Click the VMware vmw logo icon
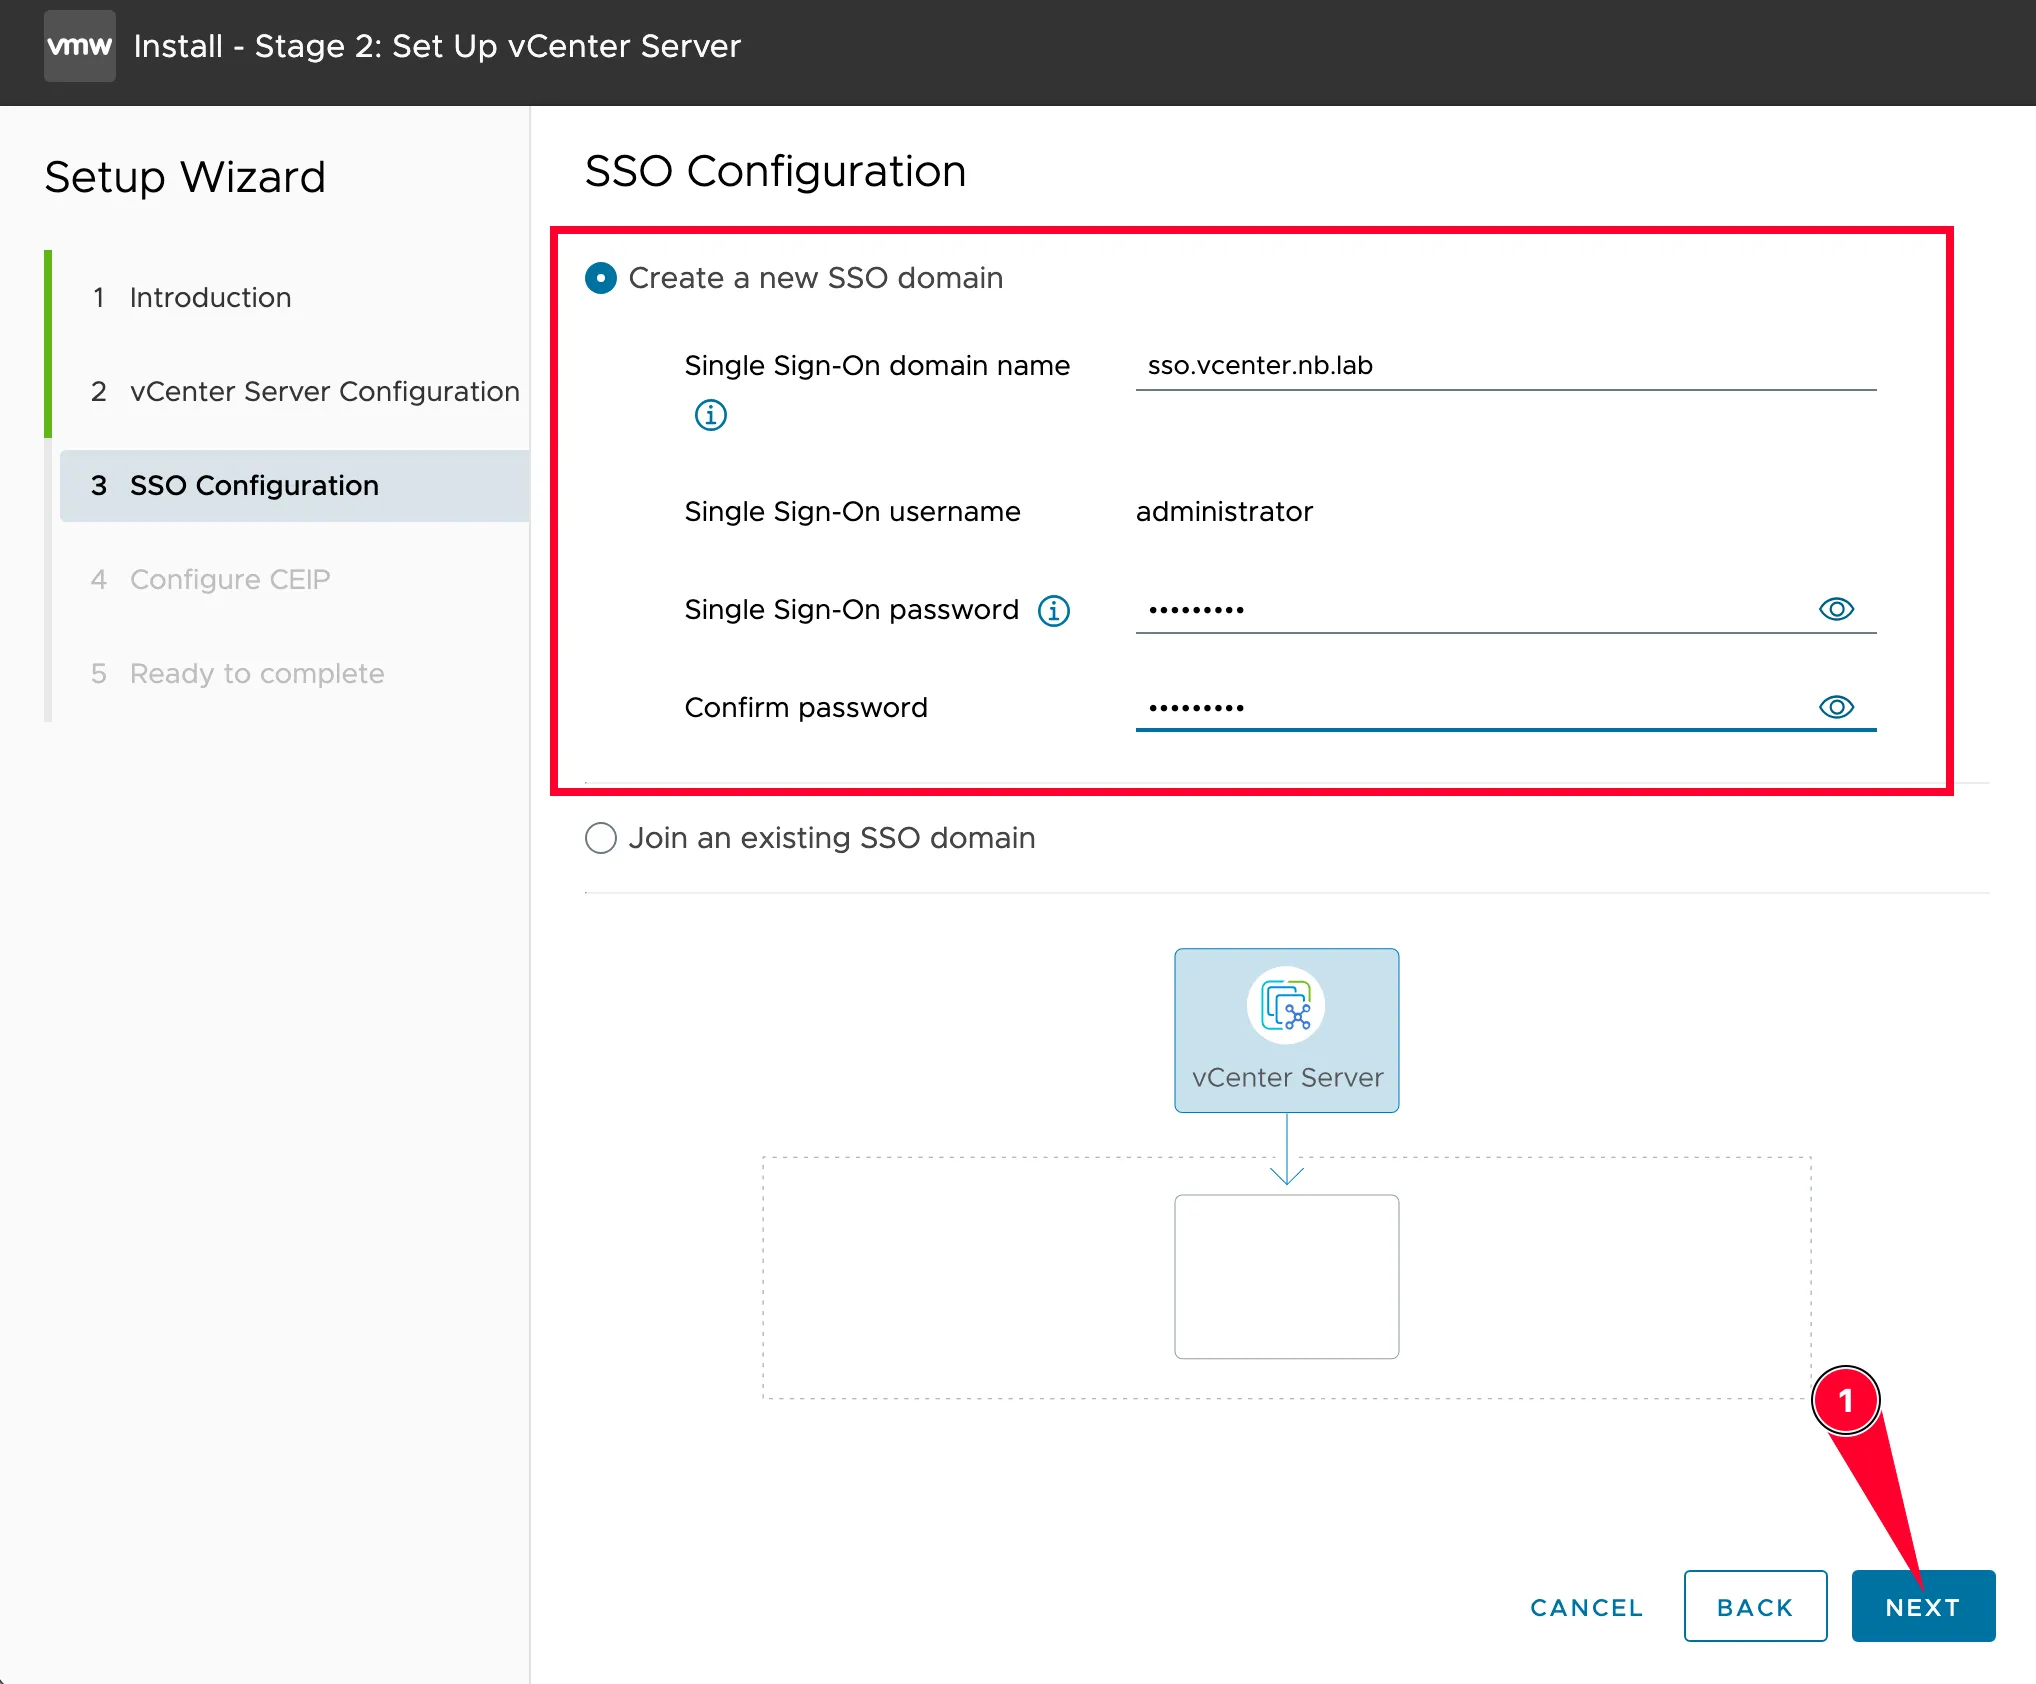This screenshot has width=2036, height=1684. (x=80, y=46)
